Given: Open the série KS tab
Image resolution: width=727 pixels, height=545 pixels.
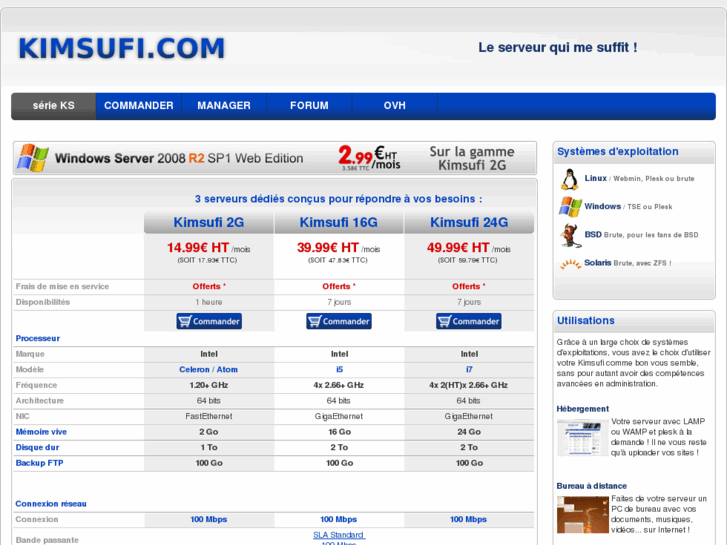Looking at the screenshot, I should point(54,106).
